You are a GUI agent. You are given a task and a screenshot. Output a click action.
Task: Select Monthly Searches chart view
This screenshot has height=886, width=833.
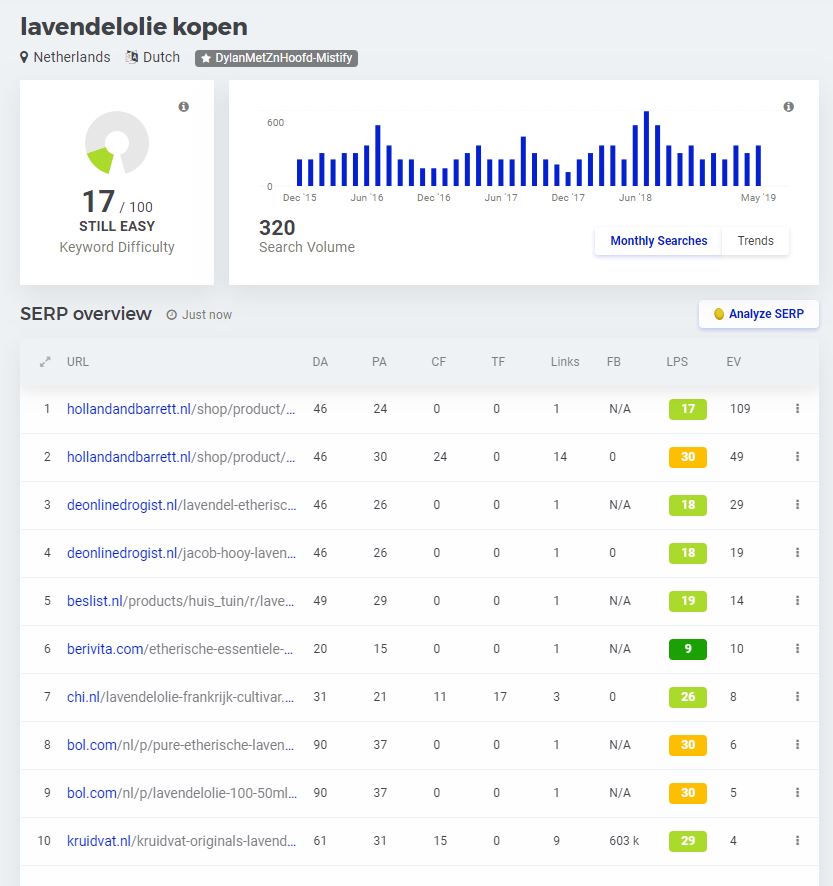tap(658, 241)
